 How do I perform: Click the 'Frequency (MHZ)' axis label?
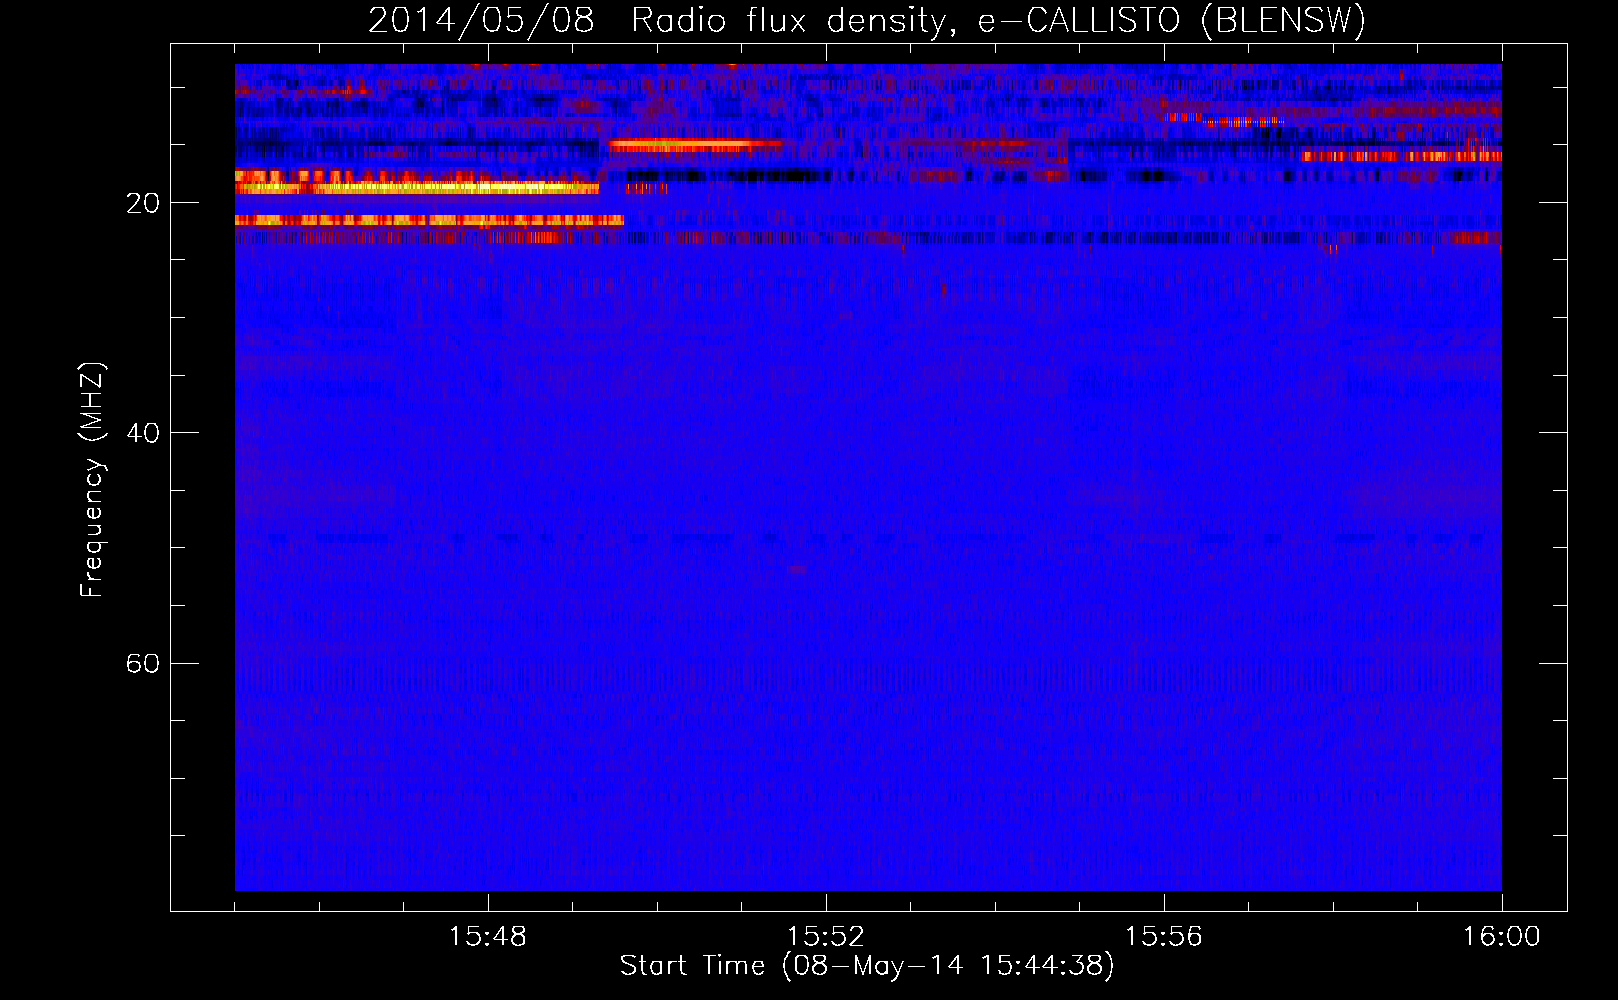coord(92,480)
